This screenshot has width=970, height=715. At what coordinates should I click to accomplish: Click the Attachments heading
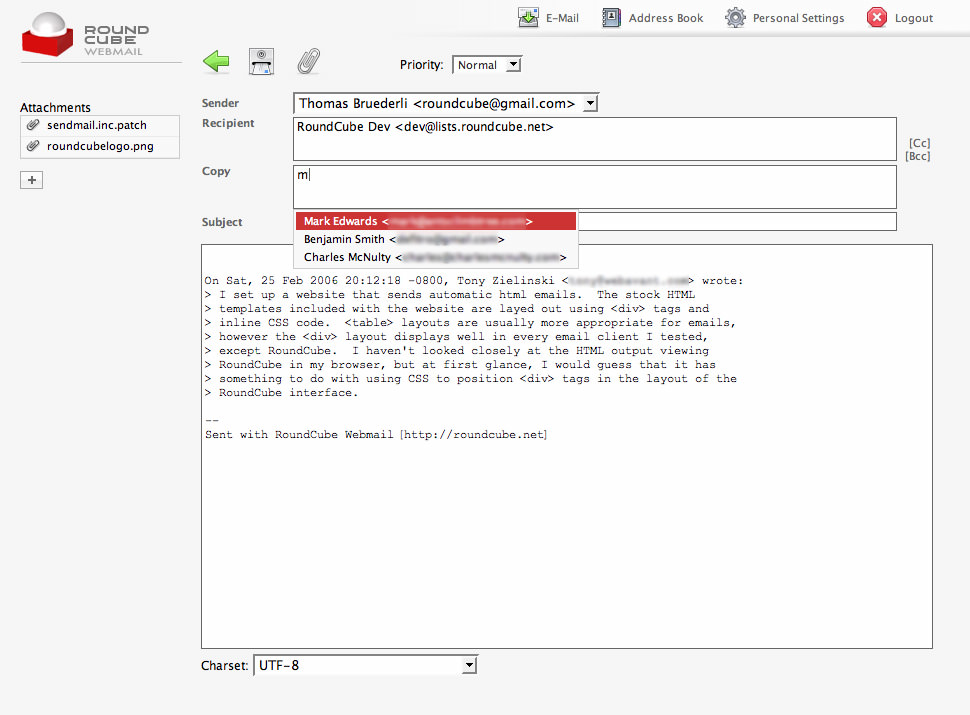(55, 108)
